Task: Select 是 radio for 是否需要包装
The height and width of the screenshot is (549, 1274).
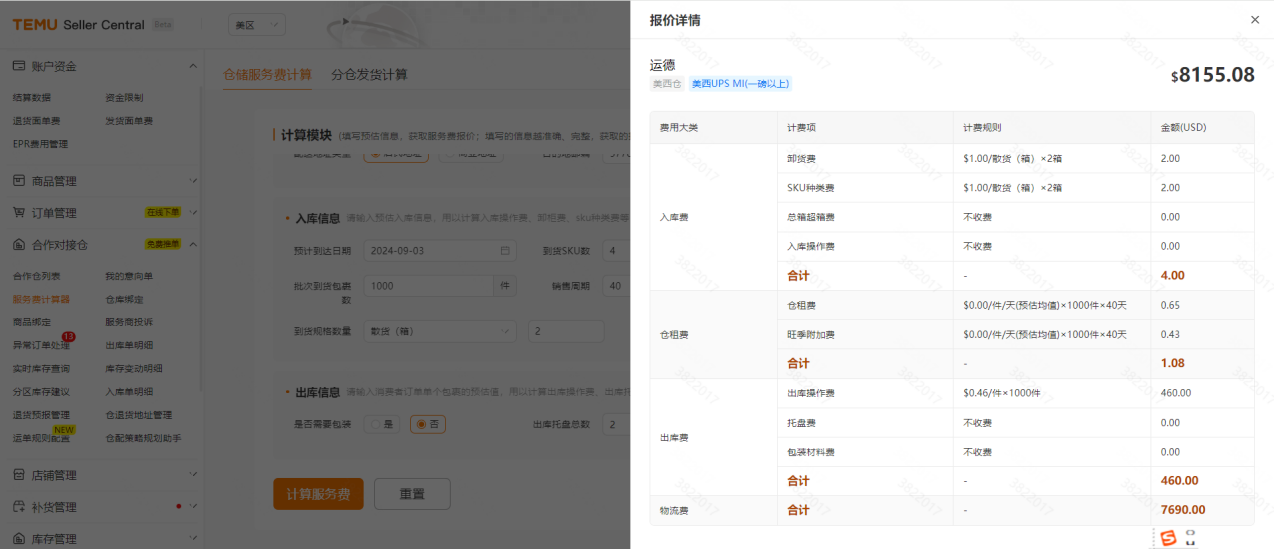Action: tap(375, 425)
